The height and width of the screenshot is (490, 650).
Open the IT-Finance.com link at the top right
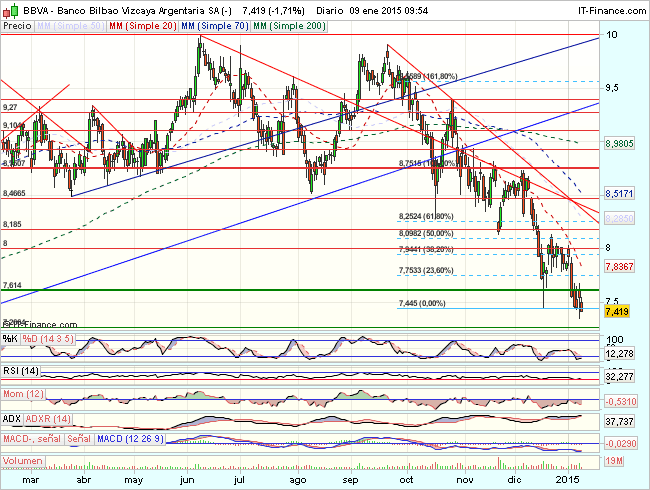(612, 11)
